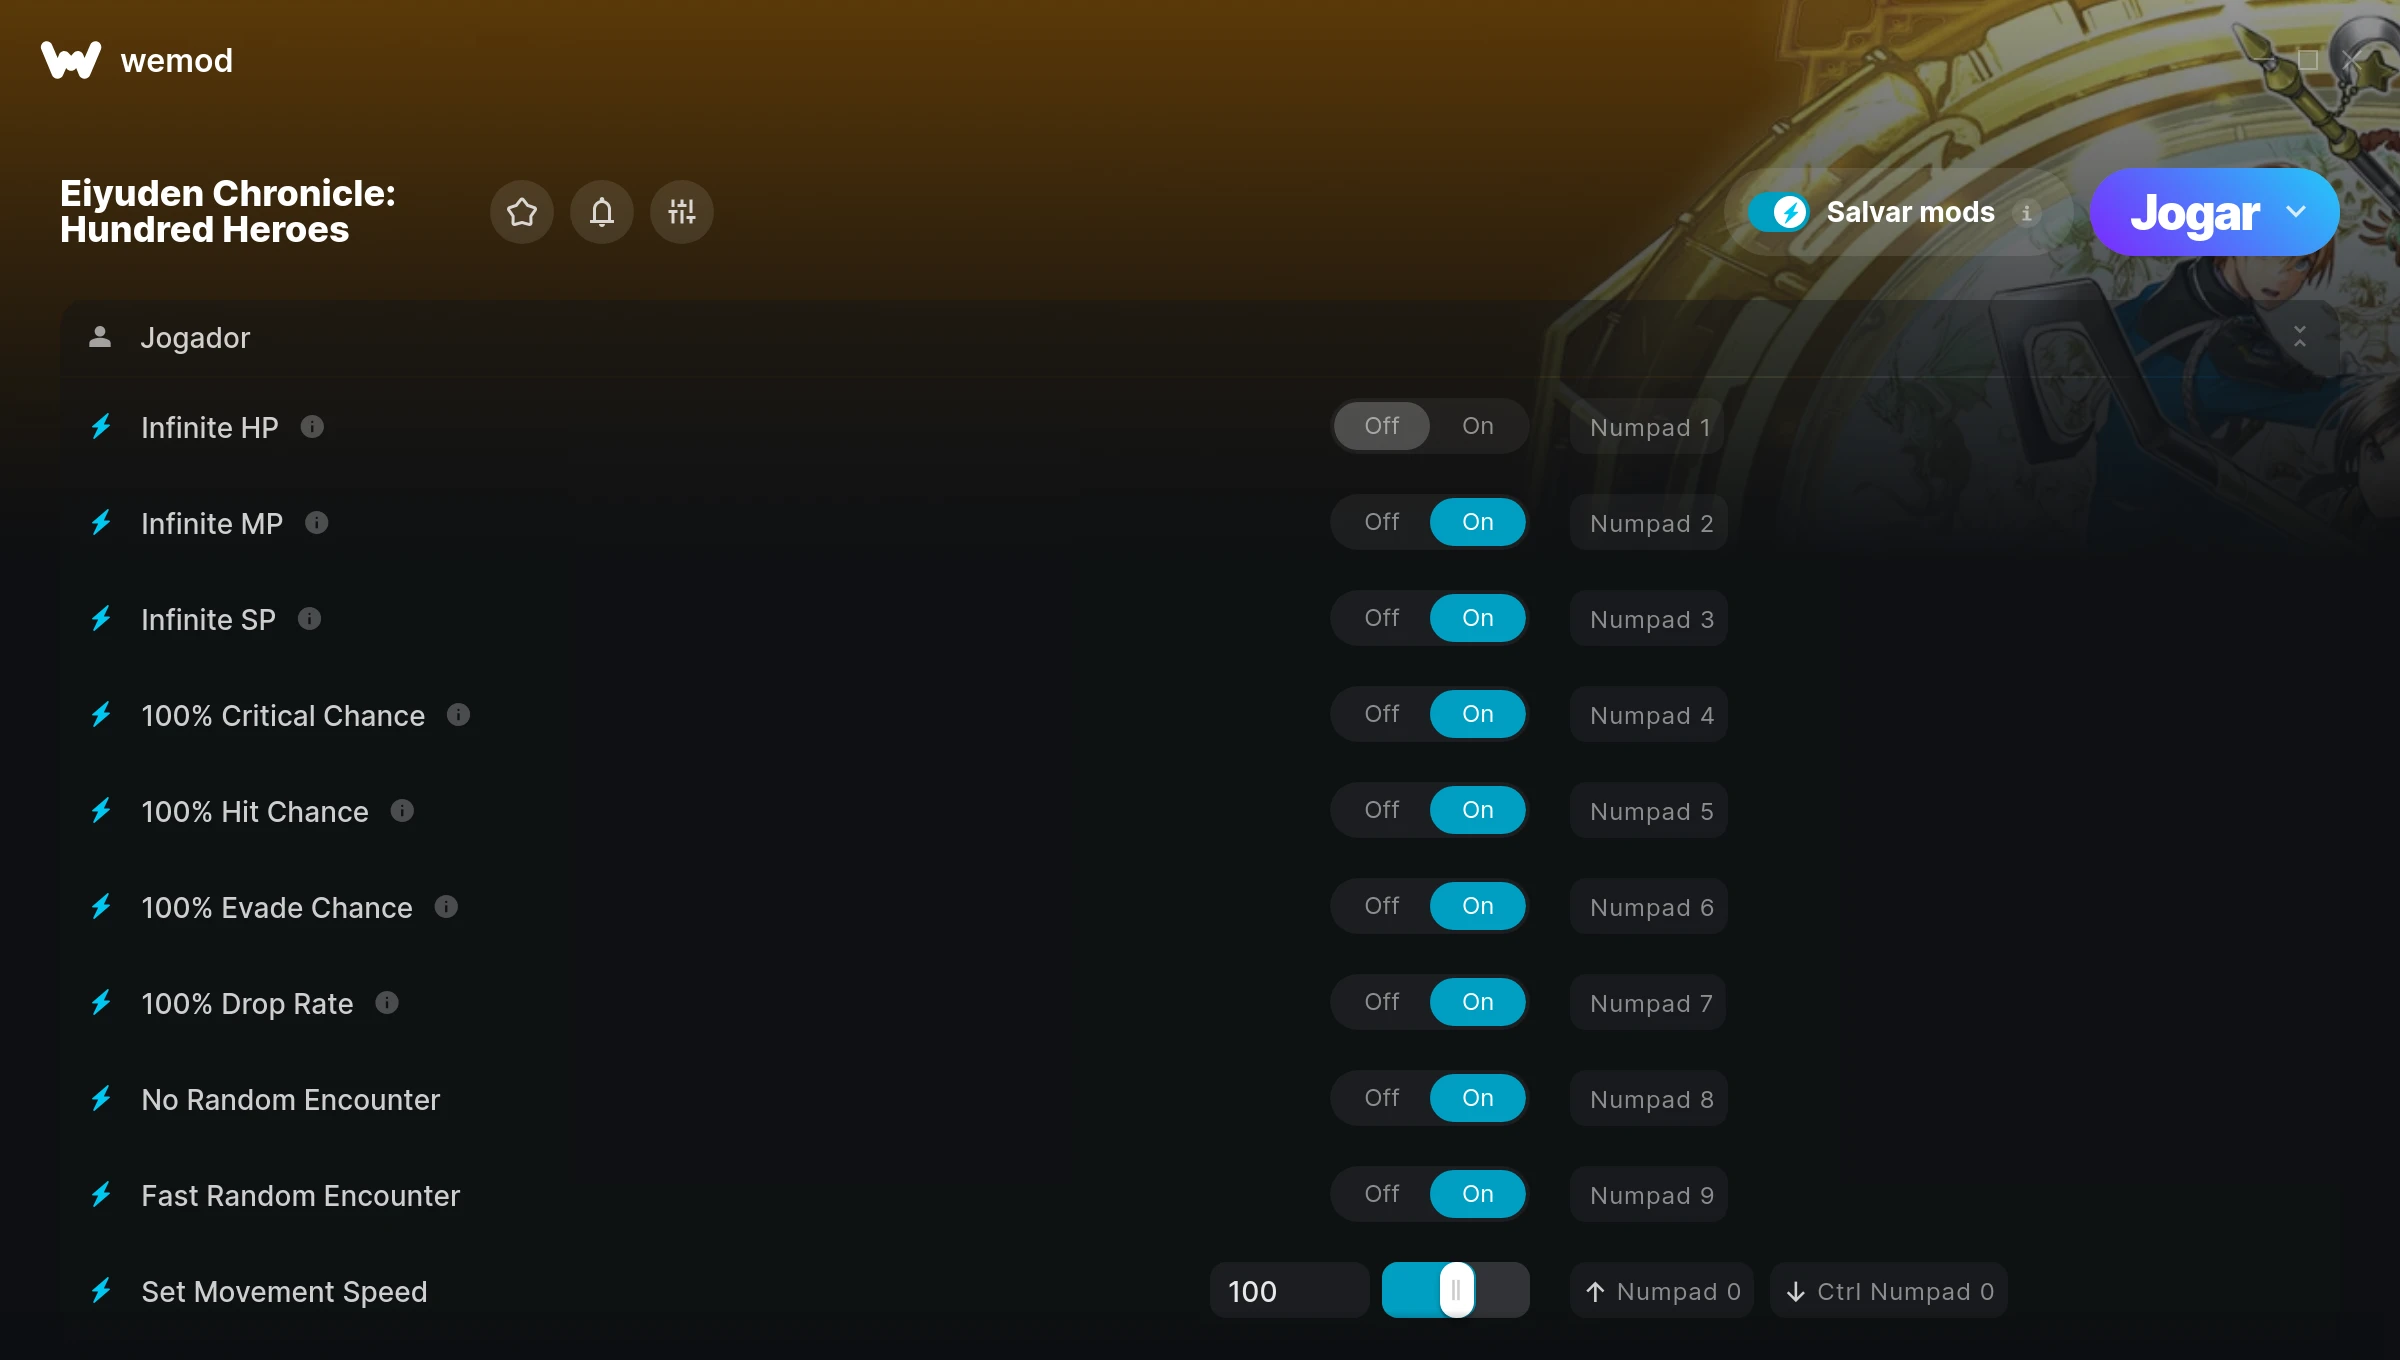Turn off No Random Encounter
The width and height of the screenshot is (2400, 1360).
[1381, 1098]
